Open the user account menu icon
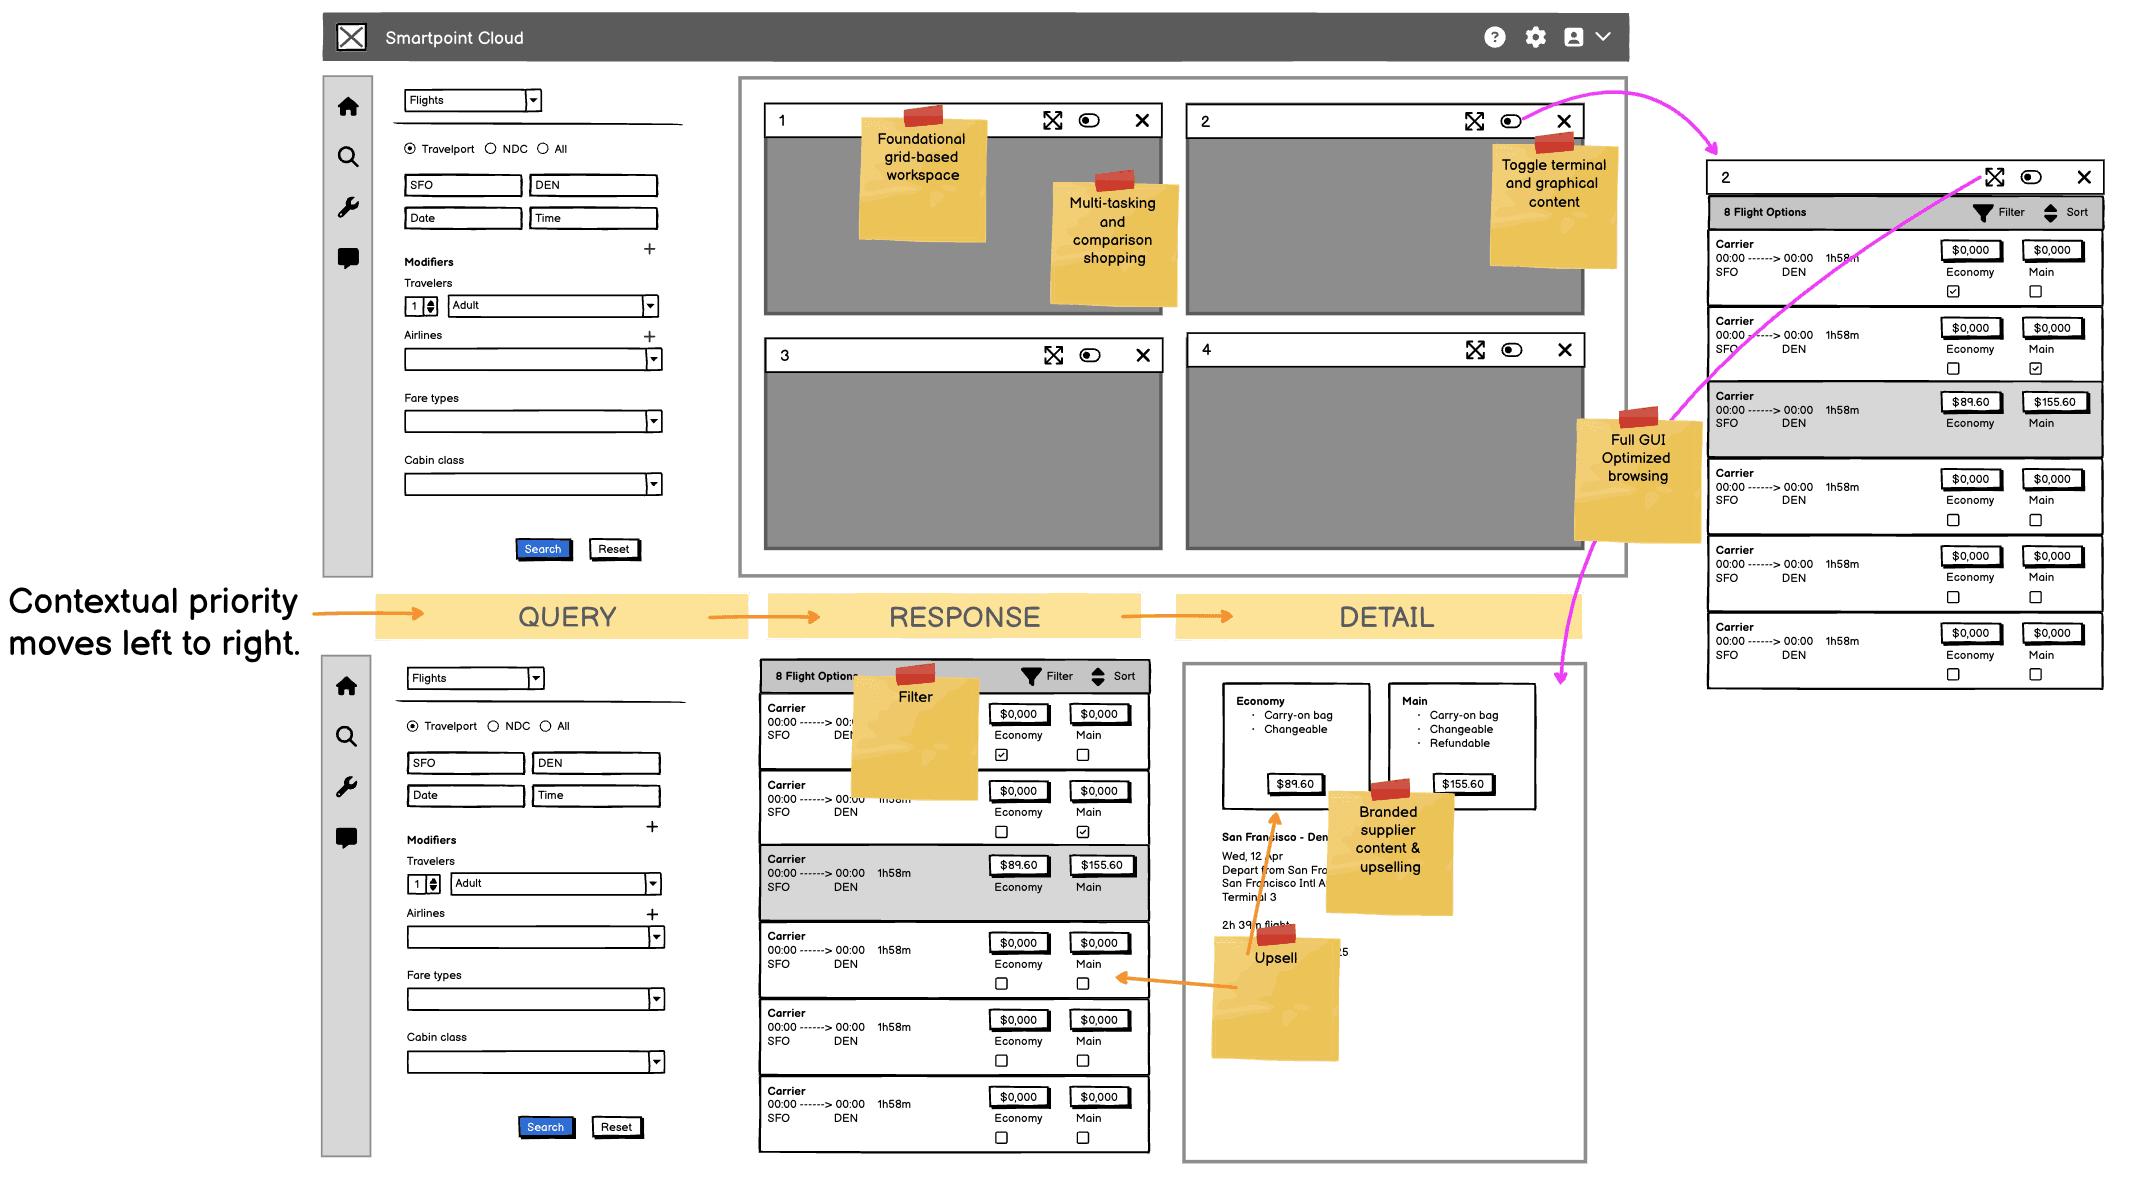 (x=1574, y=37)
